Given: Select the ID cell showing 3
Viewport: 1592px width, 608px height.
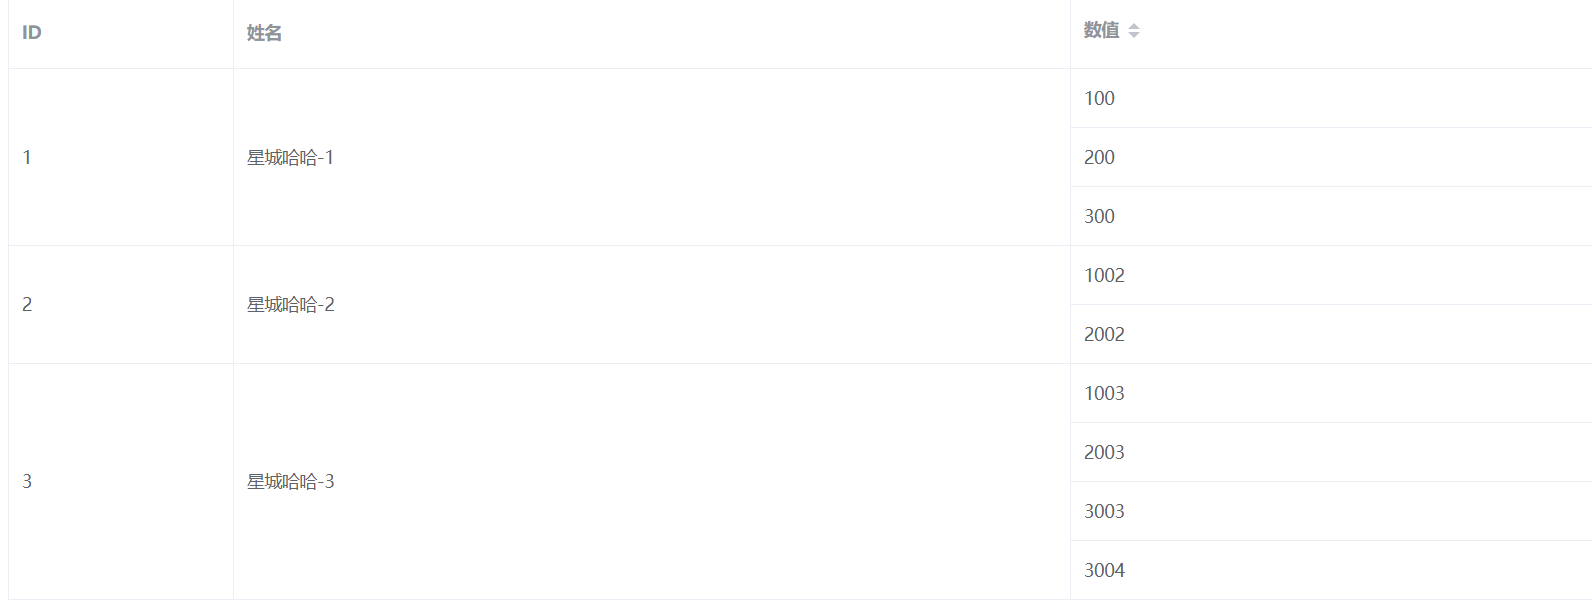Looking at the screenshot, I should 121,481.
